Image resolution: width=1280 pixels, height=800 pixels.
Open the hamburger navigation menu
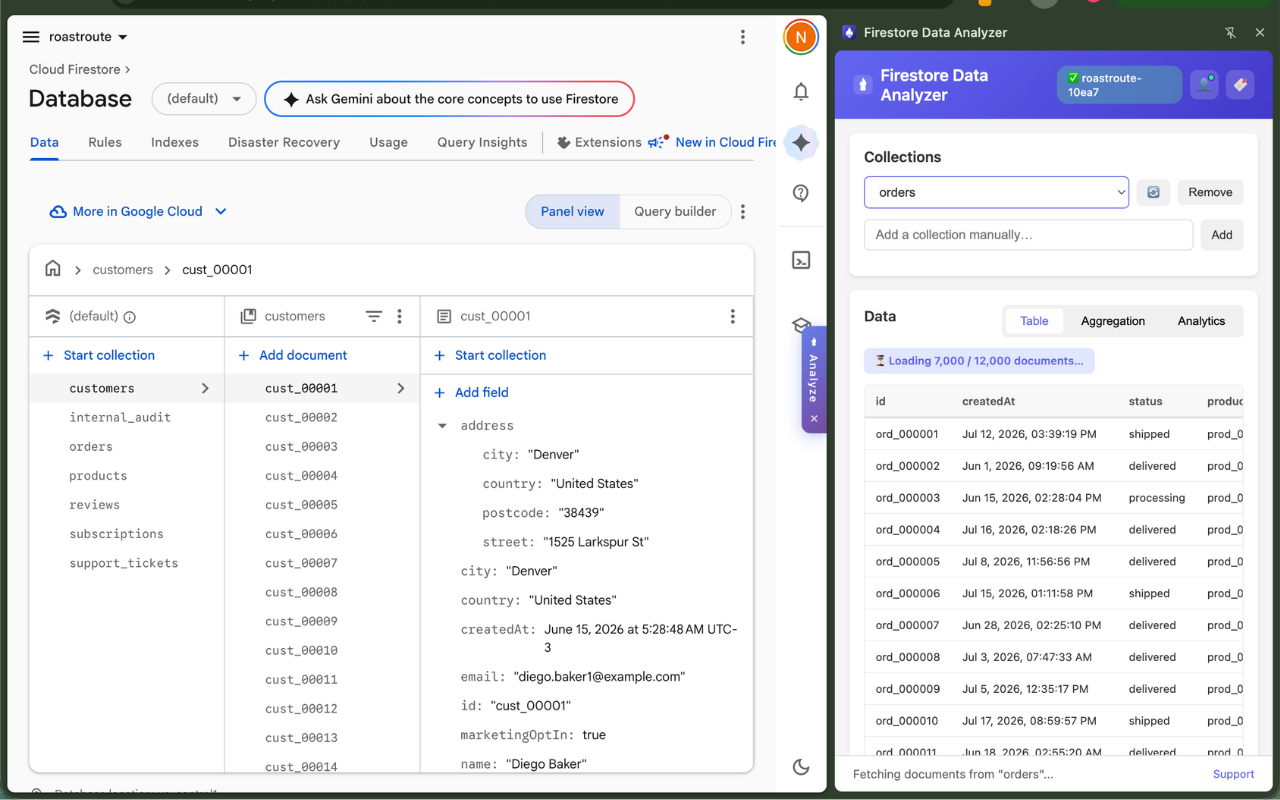point(31,37)
